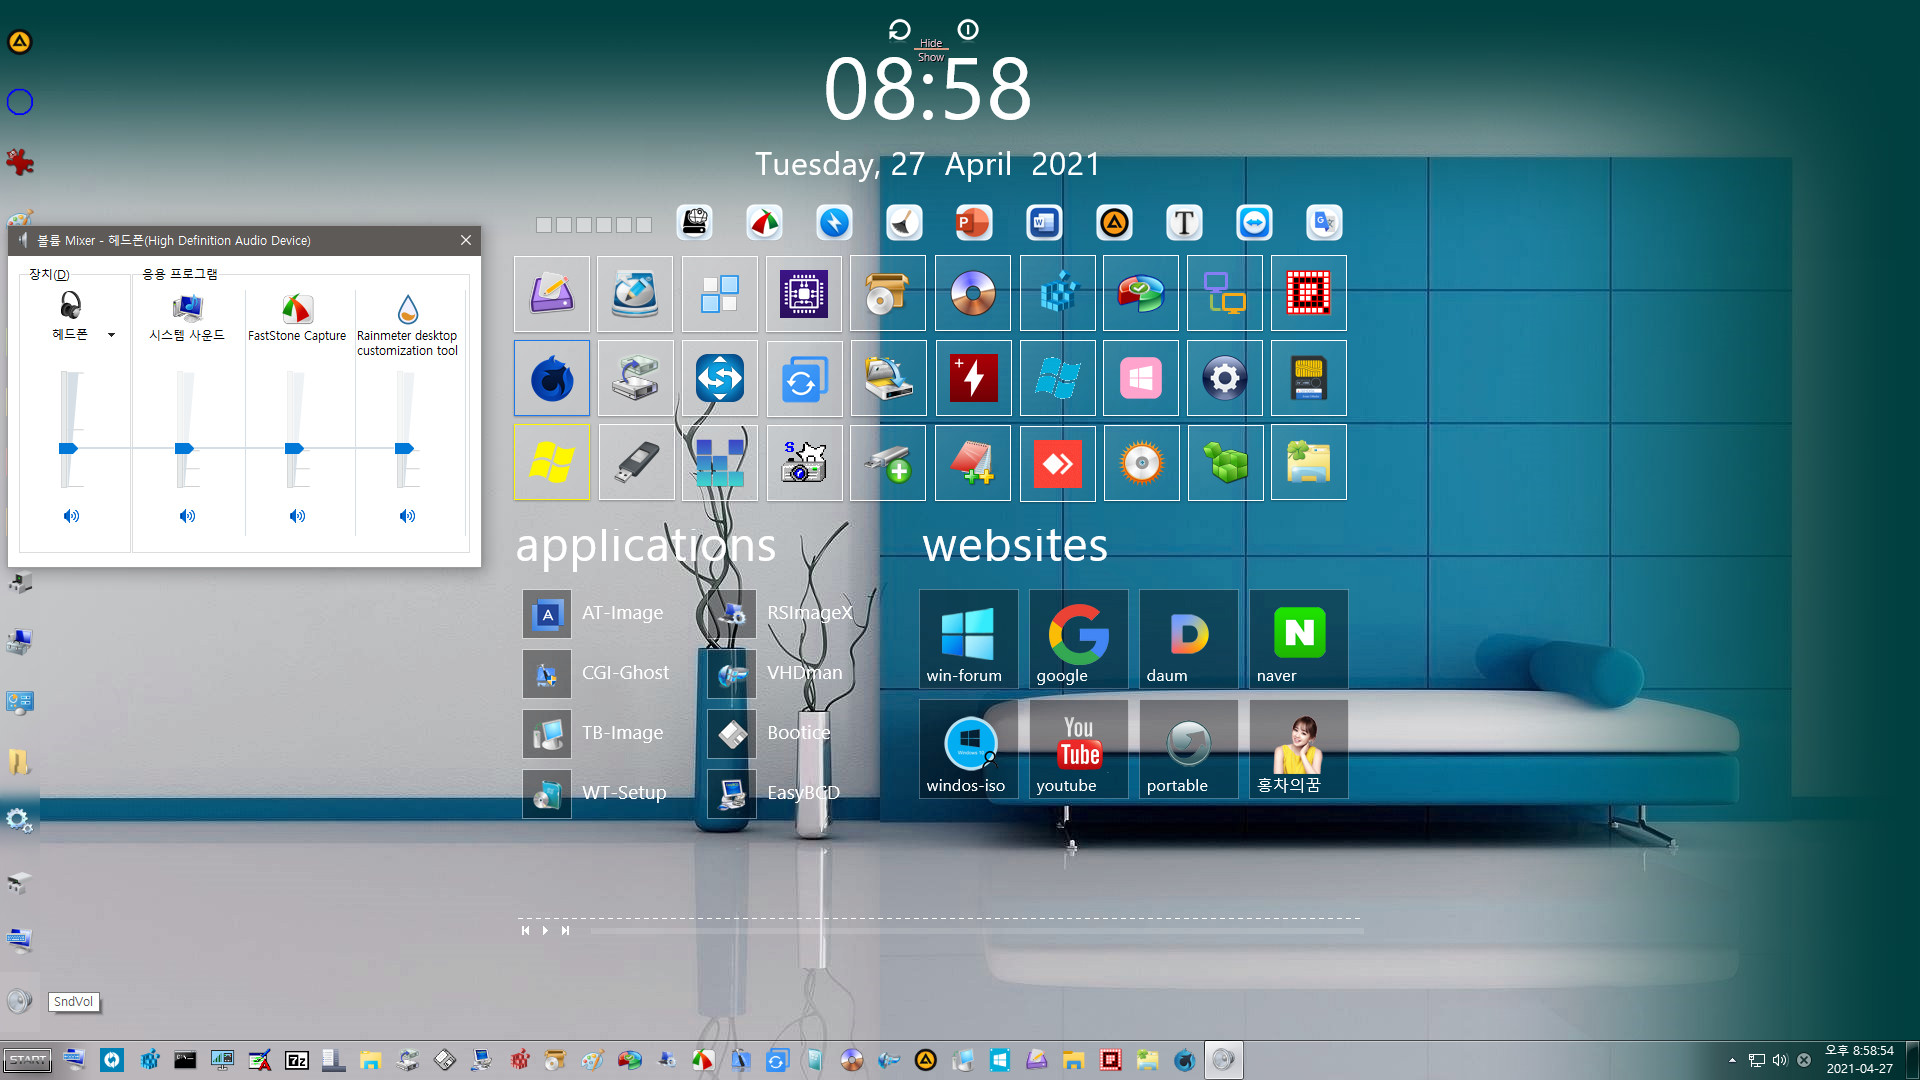This screenshot has height=1080, width=1920.
Task: Play the track in the desktop player
Action: point(545,931)
